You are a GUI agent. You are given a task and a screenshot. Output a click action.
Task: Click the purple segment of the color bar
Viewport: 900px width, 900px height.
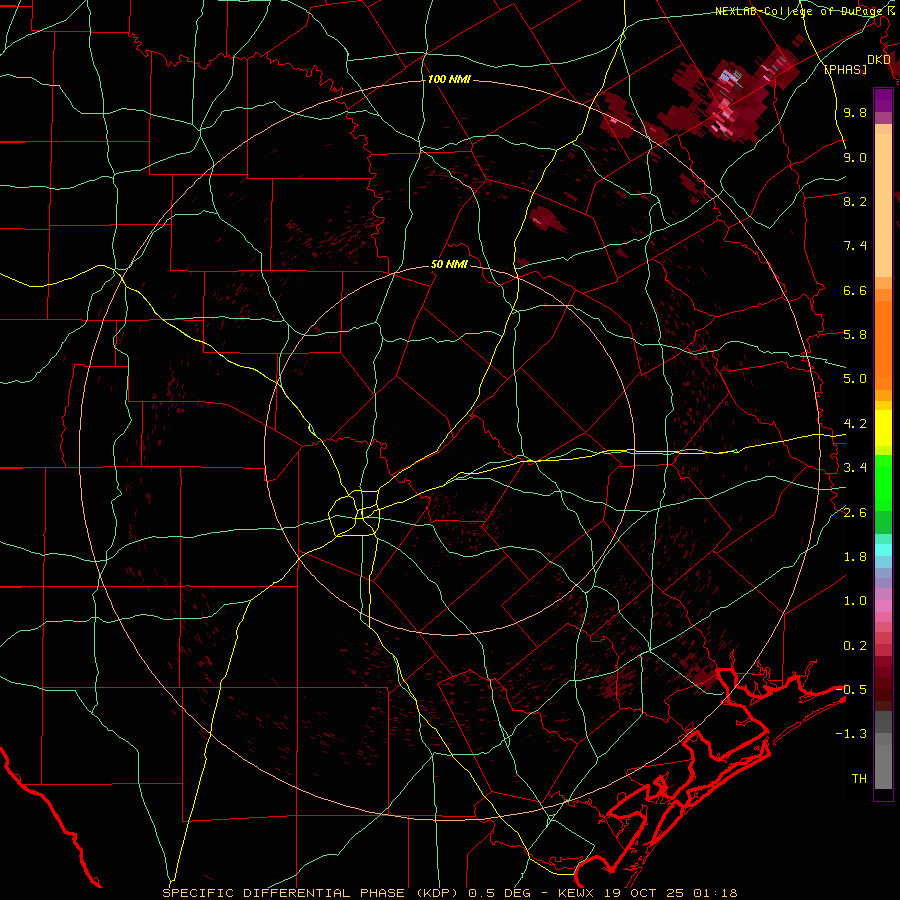[883, 100]
